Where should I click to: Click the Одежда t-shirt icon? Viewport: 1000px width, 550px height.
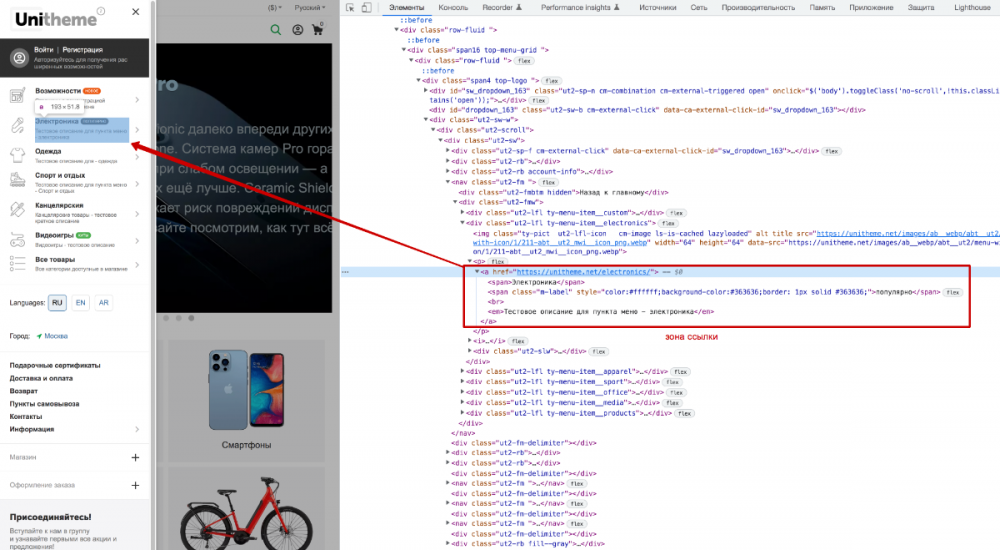[x=16, y=153]
